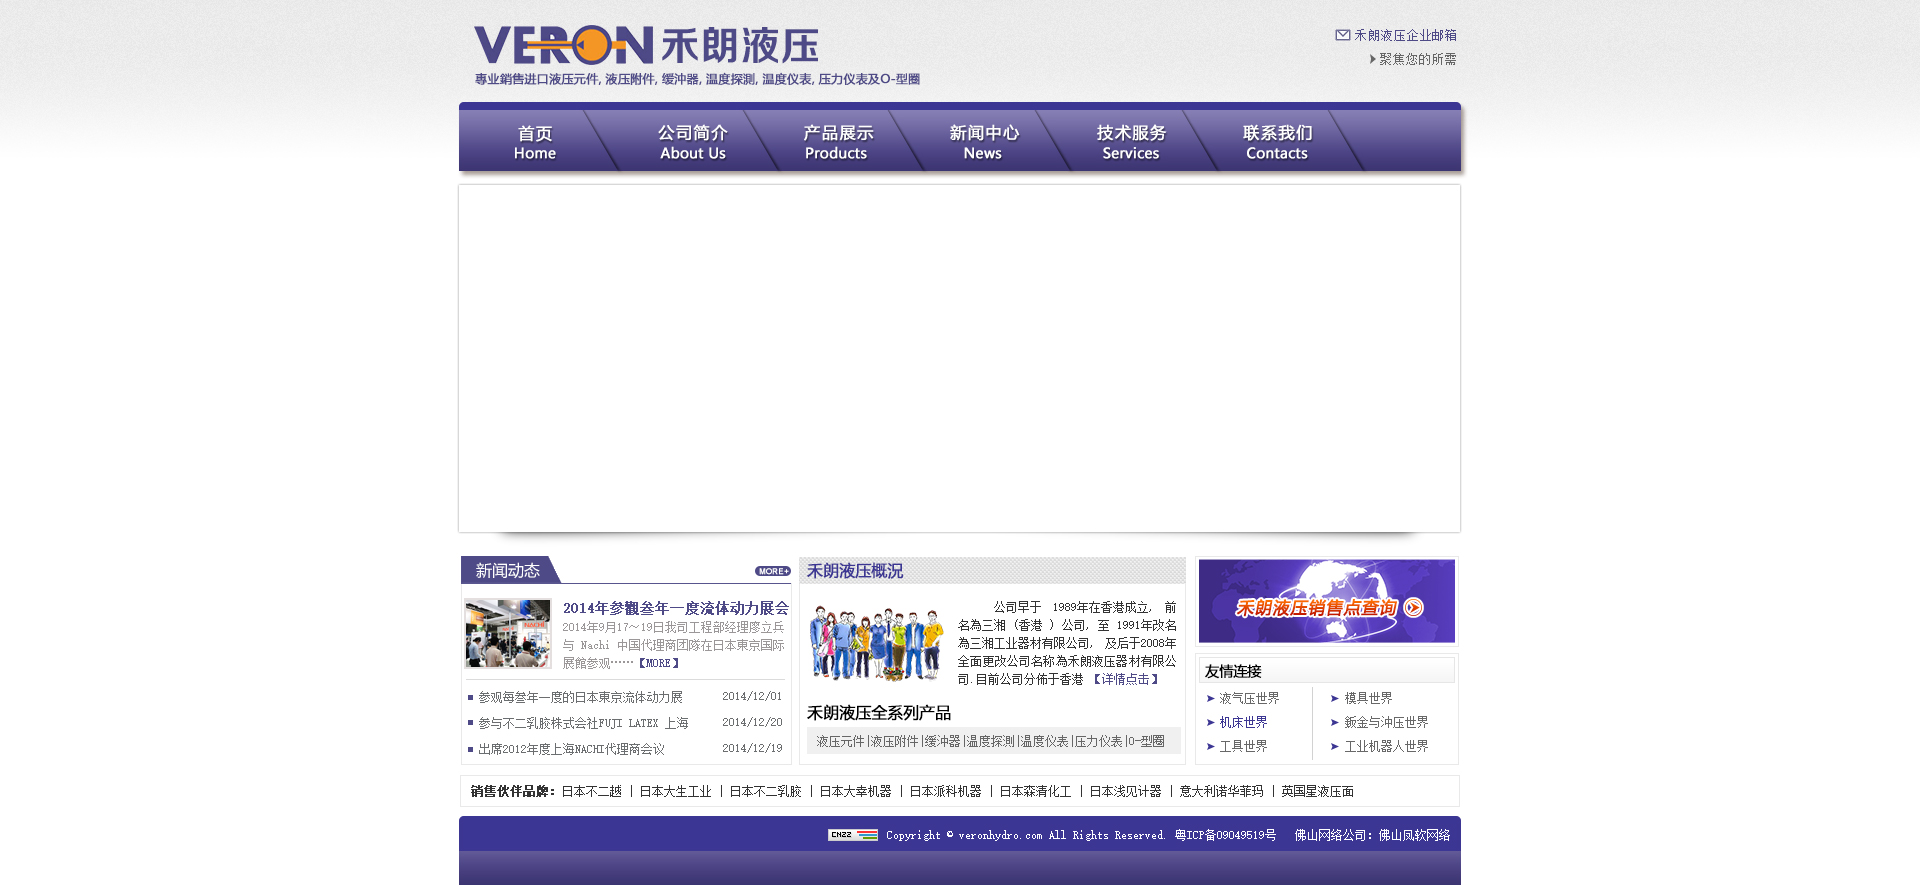Open the 2014年参観叁年一度流体动力展会 headline
This screenshot has width=1920, height=885.
coord(675,608)
